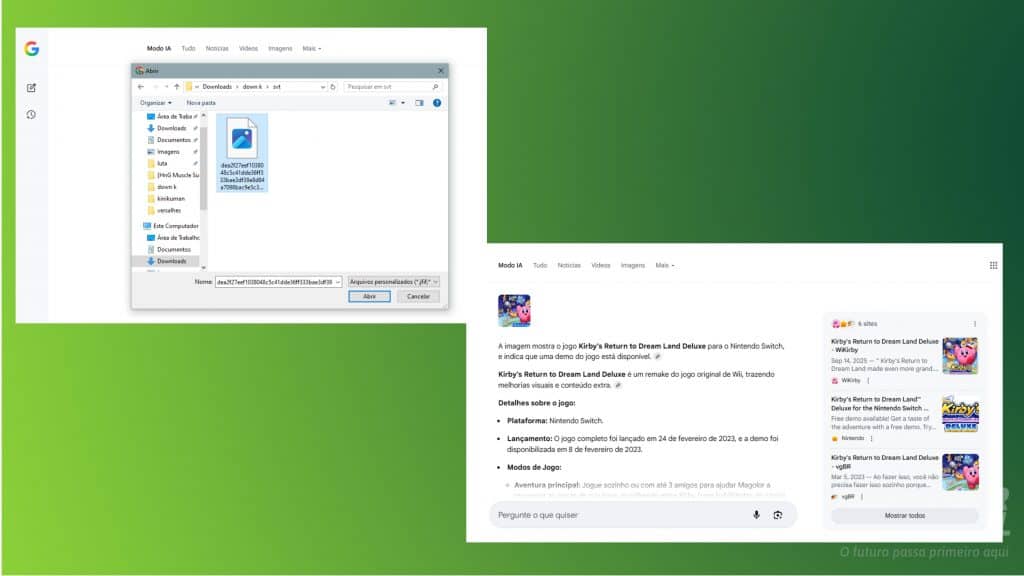Click the image search camera icon
The width and height of the screenshot is (1024, 576).
pyautogui.click(x=777, y=515)
